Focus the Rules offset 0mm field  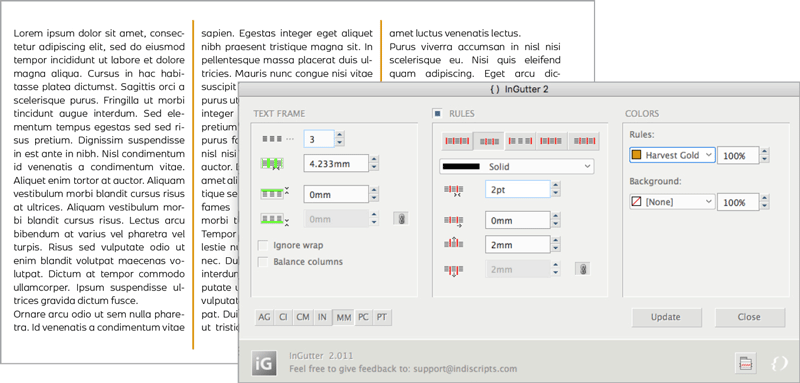[x=517, y=220]
